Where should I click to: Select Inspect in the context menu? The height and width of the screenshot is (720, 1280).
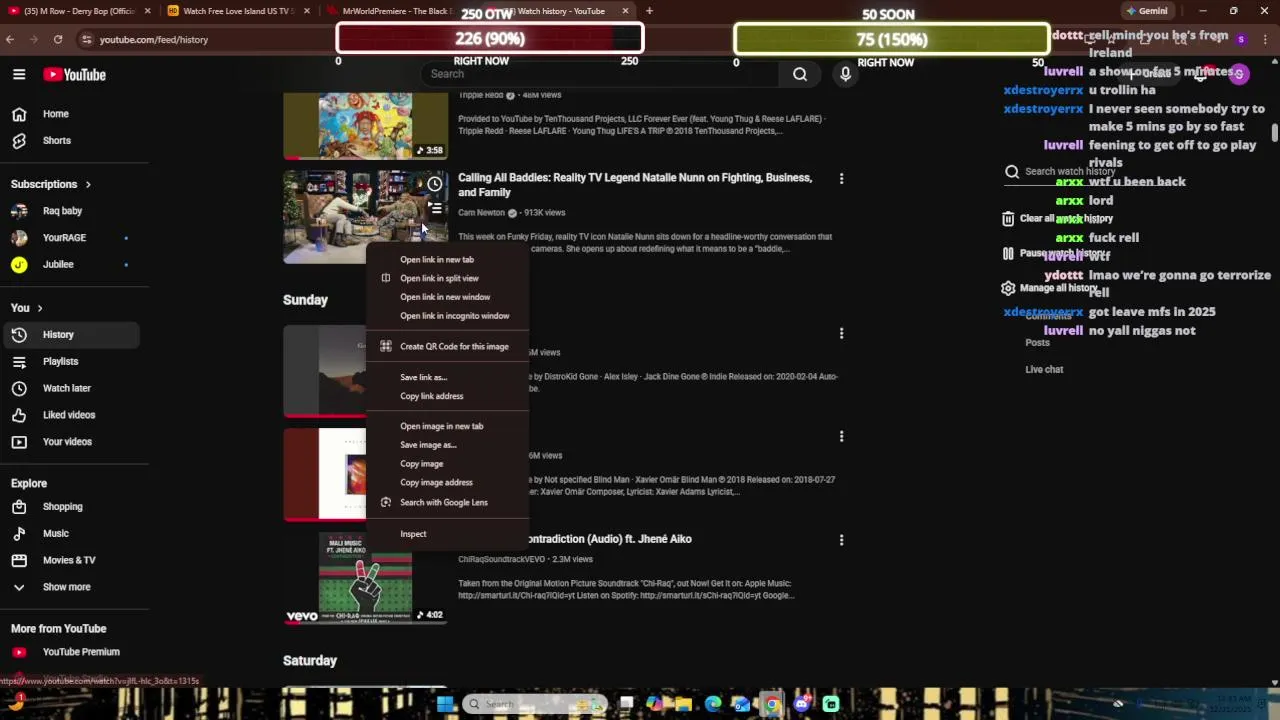point(447,534)
